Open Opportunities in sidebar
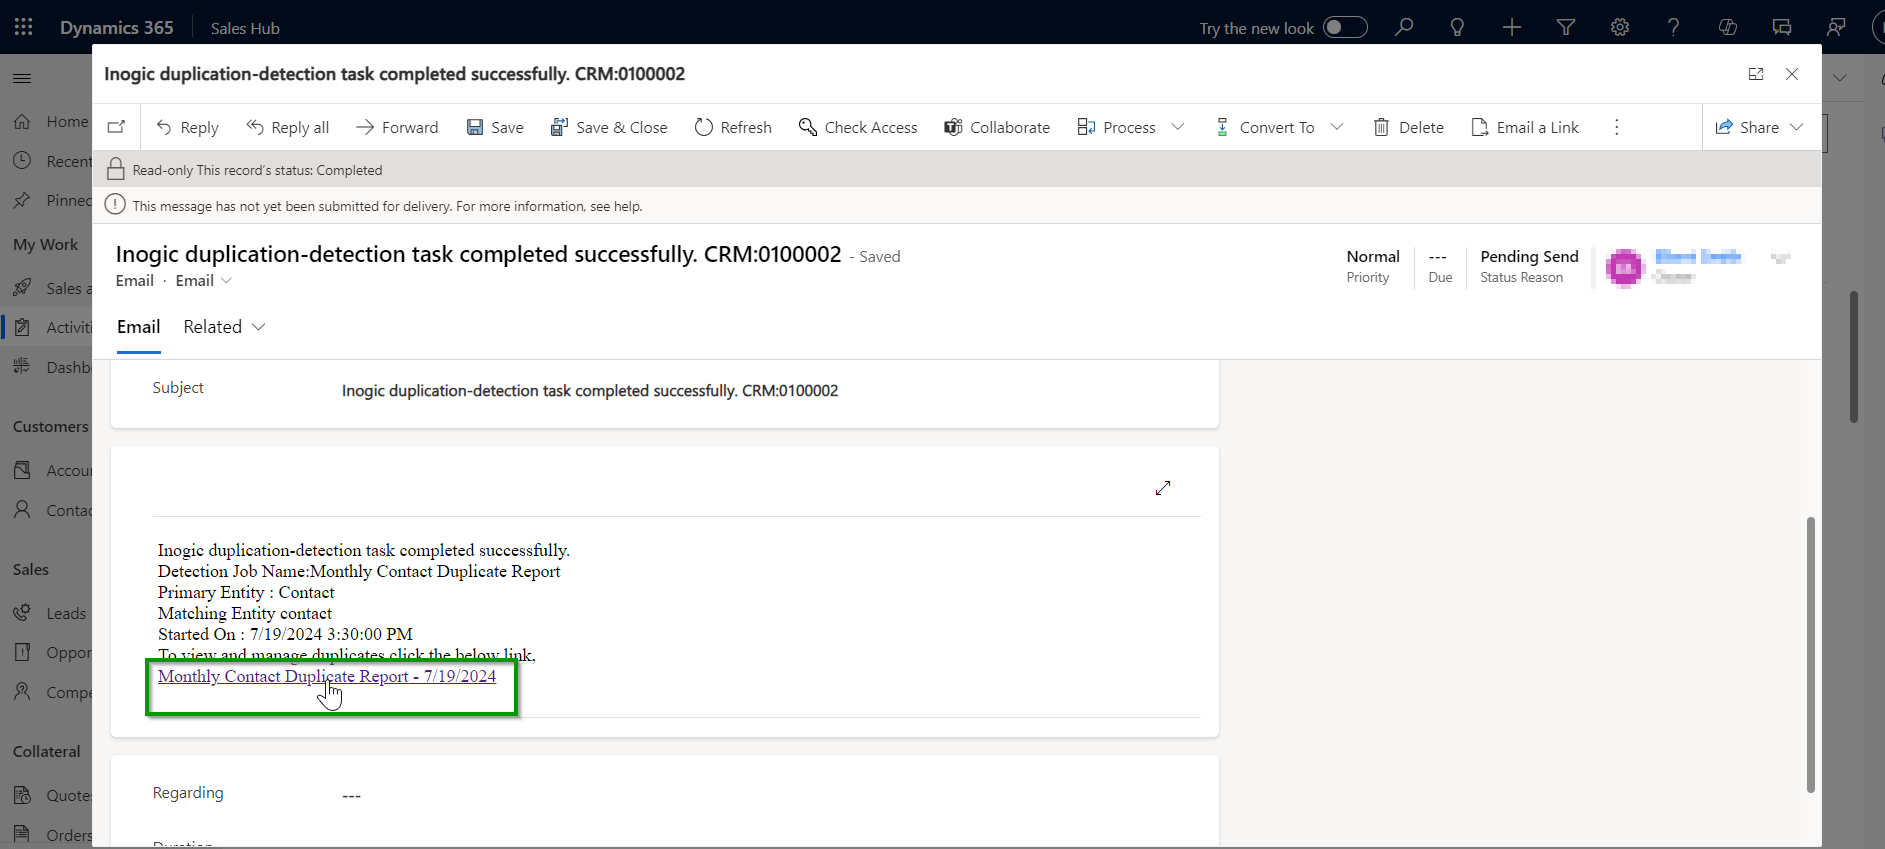The image size is (1885, 849). 50,652
